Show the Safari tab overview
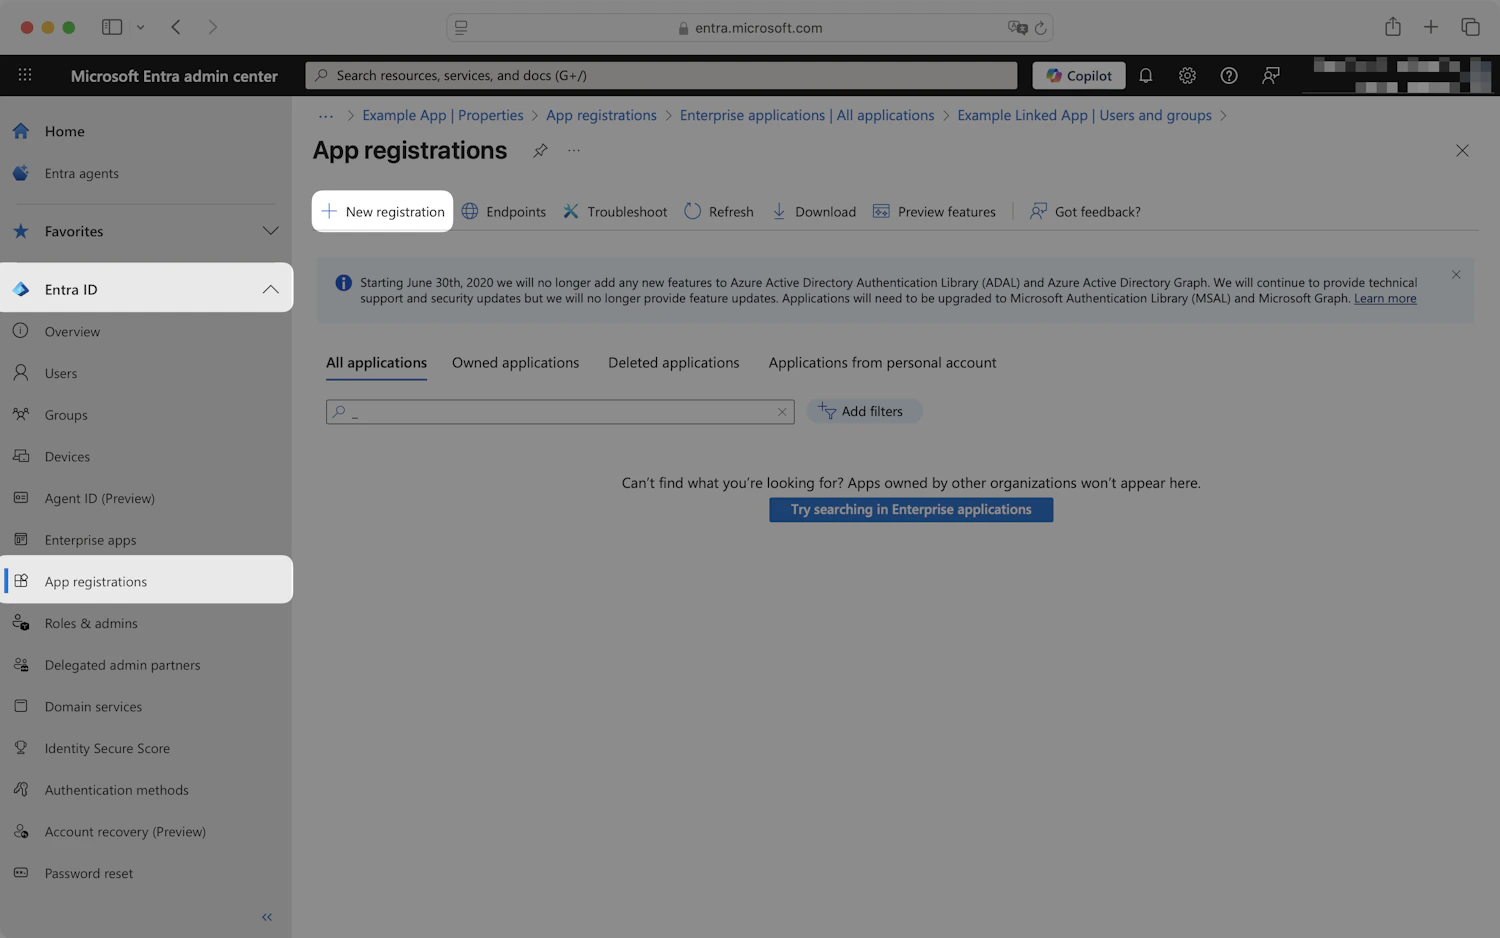This screenshot has width=1500, height=938. (x=1470, y=27)
